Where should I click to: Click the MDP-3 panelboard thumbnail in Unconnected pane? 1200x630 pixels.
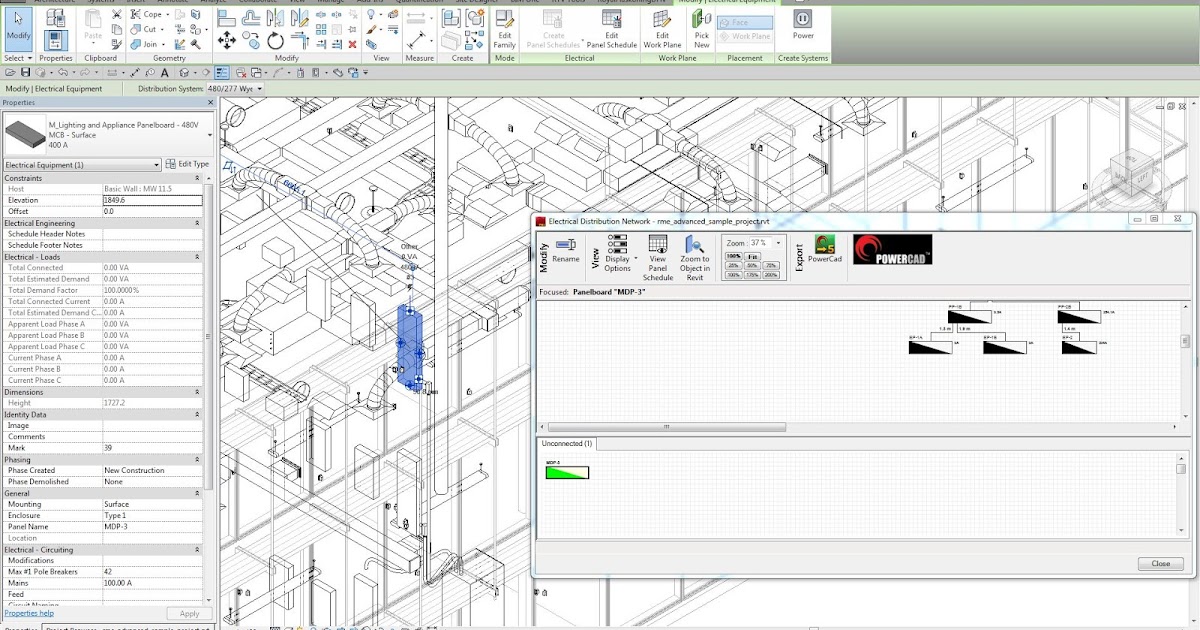[566, 470]
